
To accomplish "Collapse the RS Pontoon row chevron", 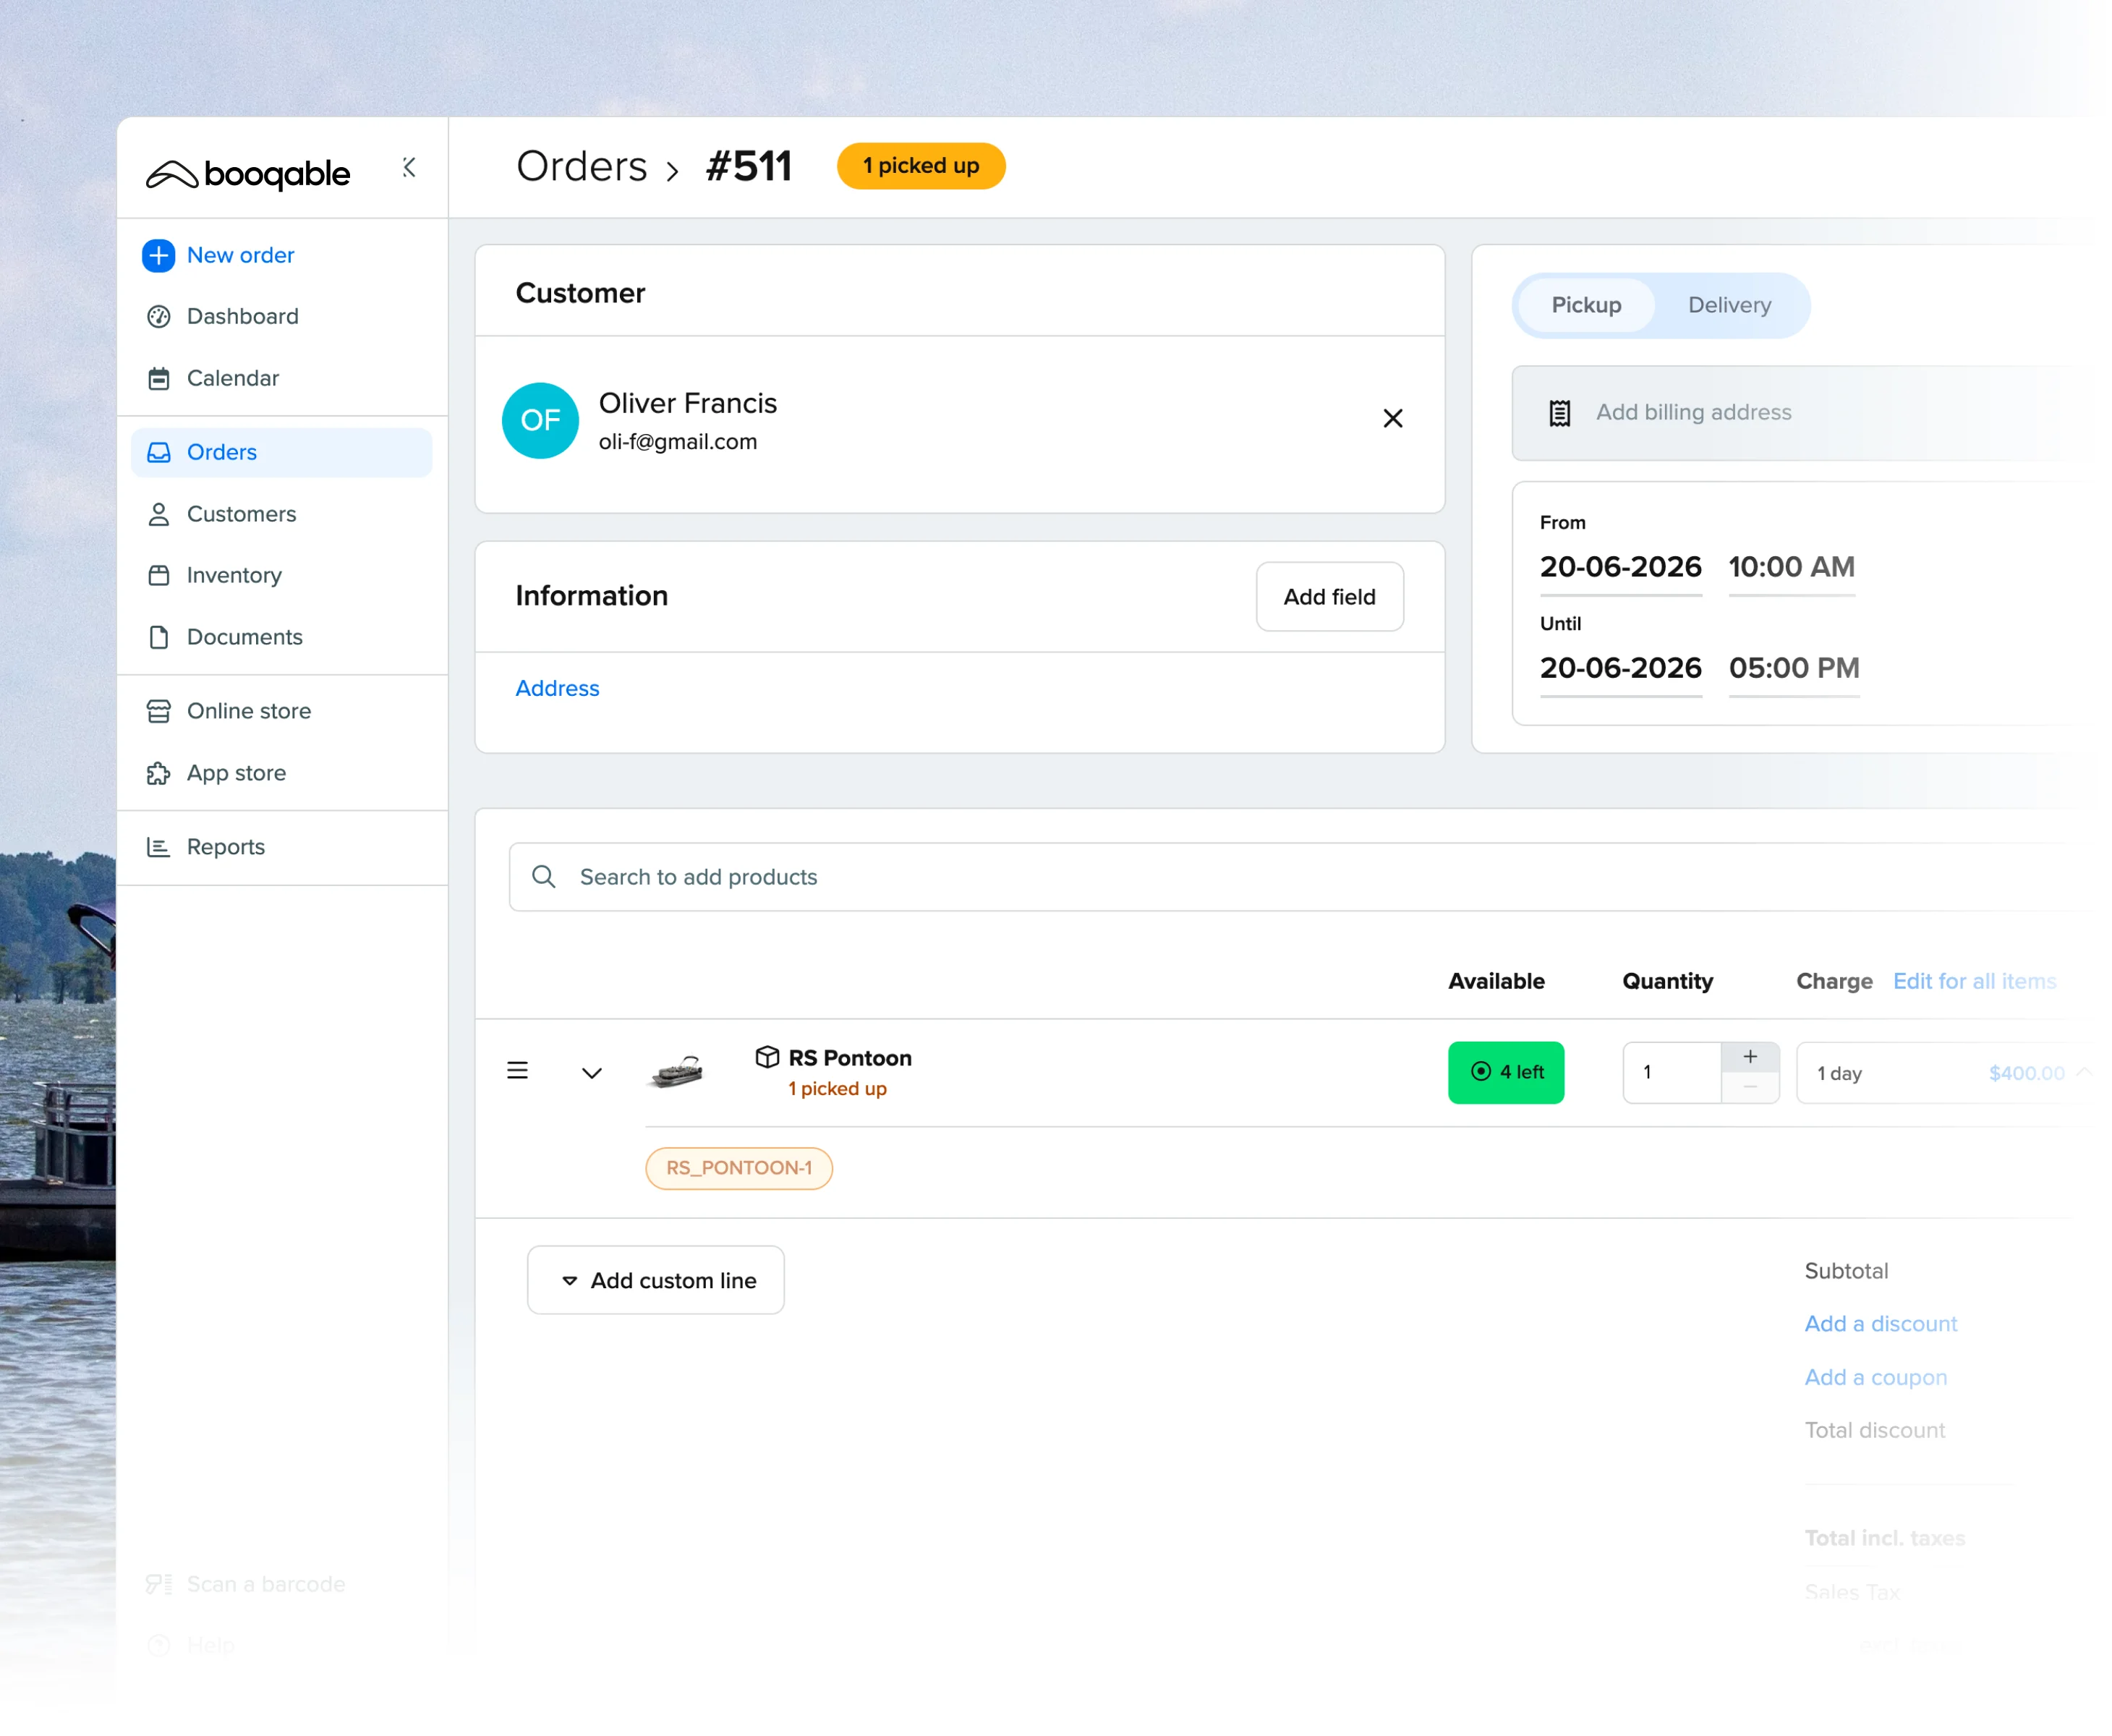I will tap(592, 1073).
